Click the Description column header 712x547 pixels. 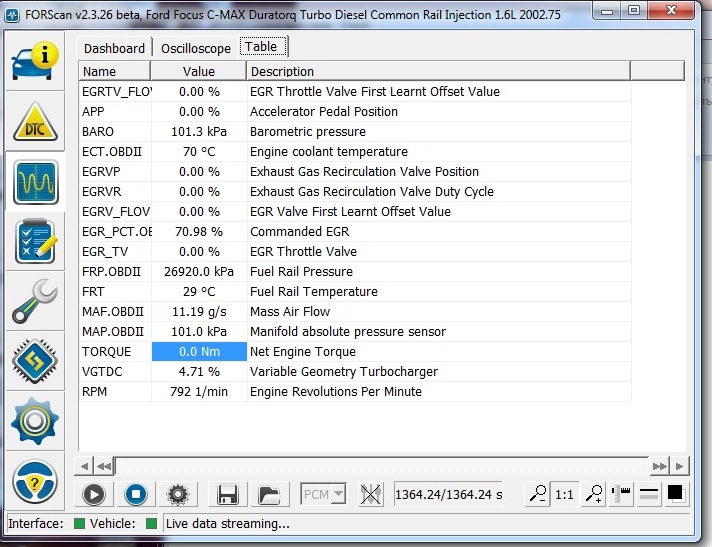click(440, 72)
